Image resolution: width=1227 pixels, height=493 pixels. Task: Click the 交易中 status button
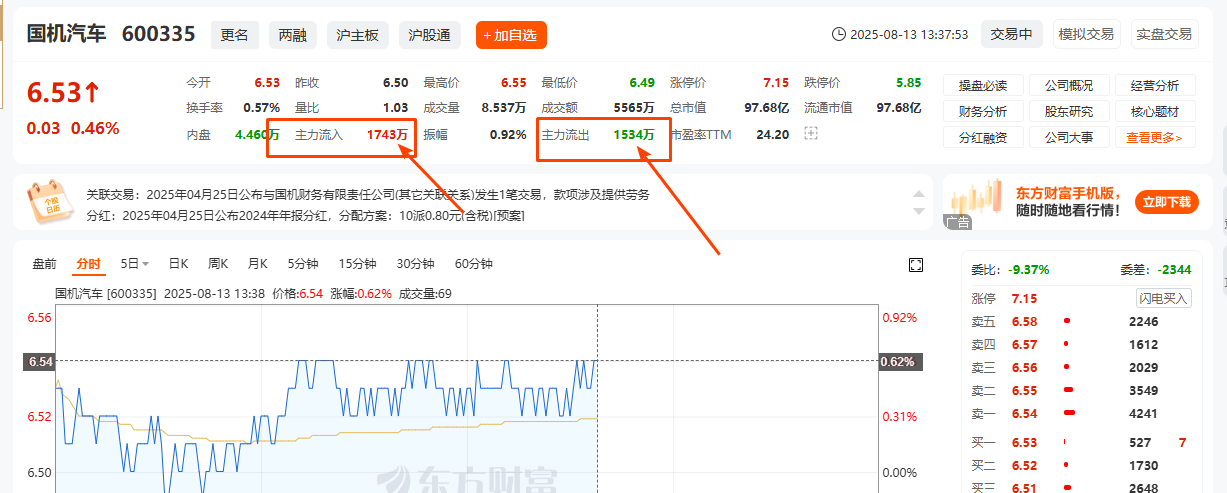pos(1011,34)
